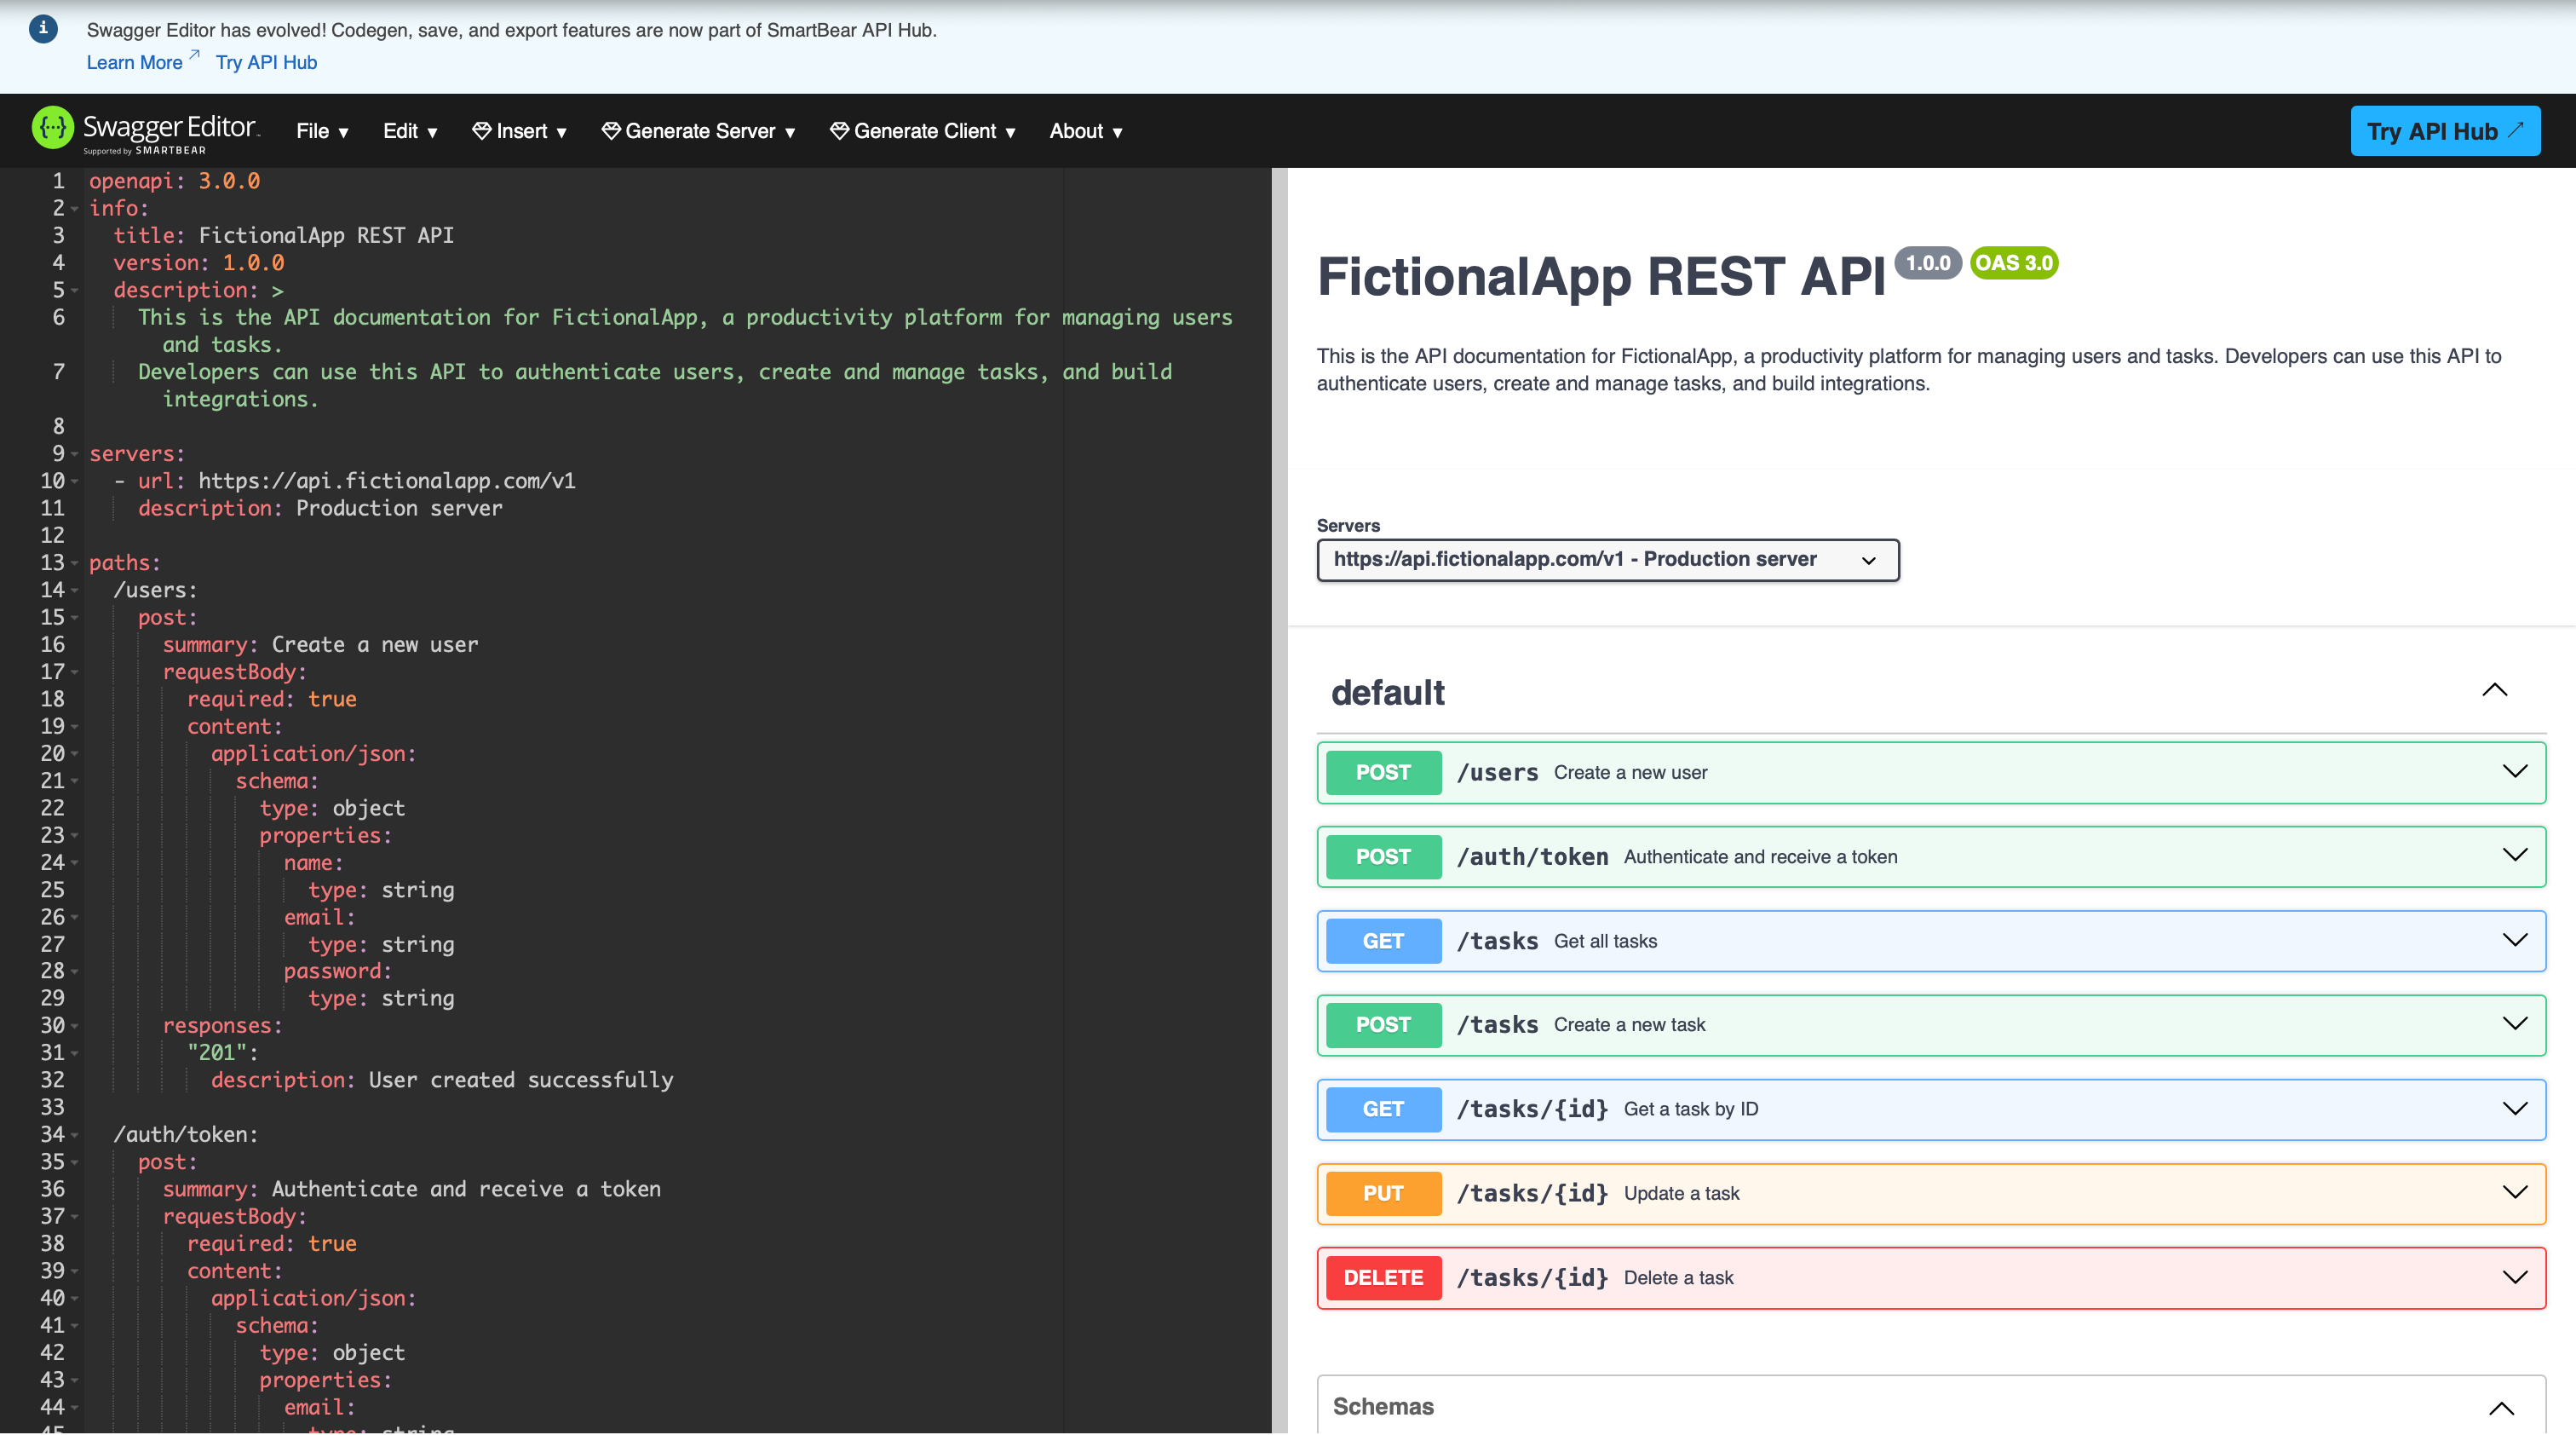Click the diamond icon beside Generate Client
The width and height of the screenshot is (2576, 1435).
(839, 131)
